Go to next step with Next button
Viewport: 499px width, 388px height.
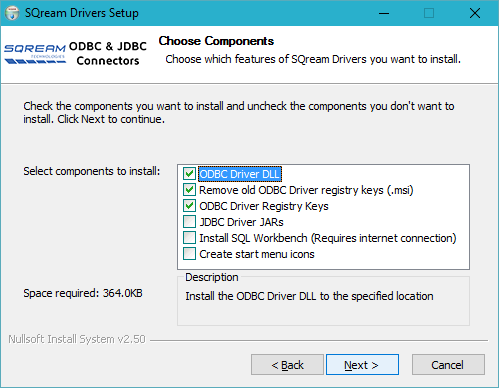click(362, 365)
